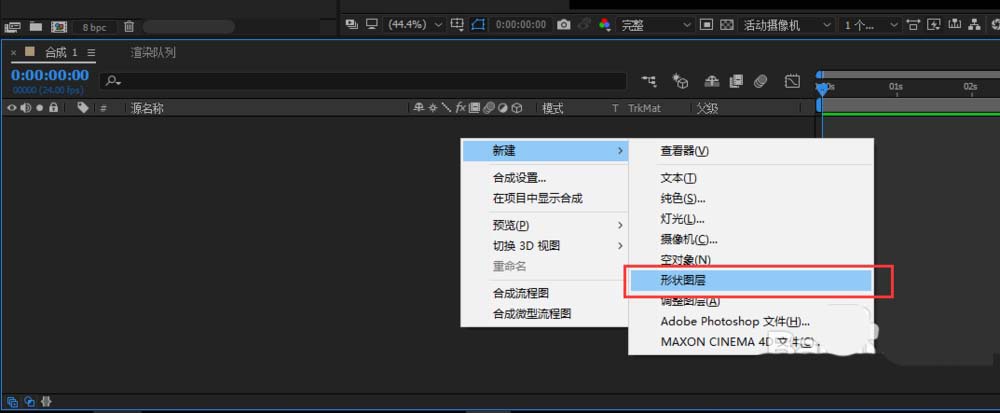Open grid and guide options
This screenshot has height=413, width=1000.
pos(457,25)
